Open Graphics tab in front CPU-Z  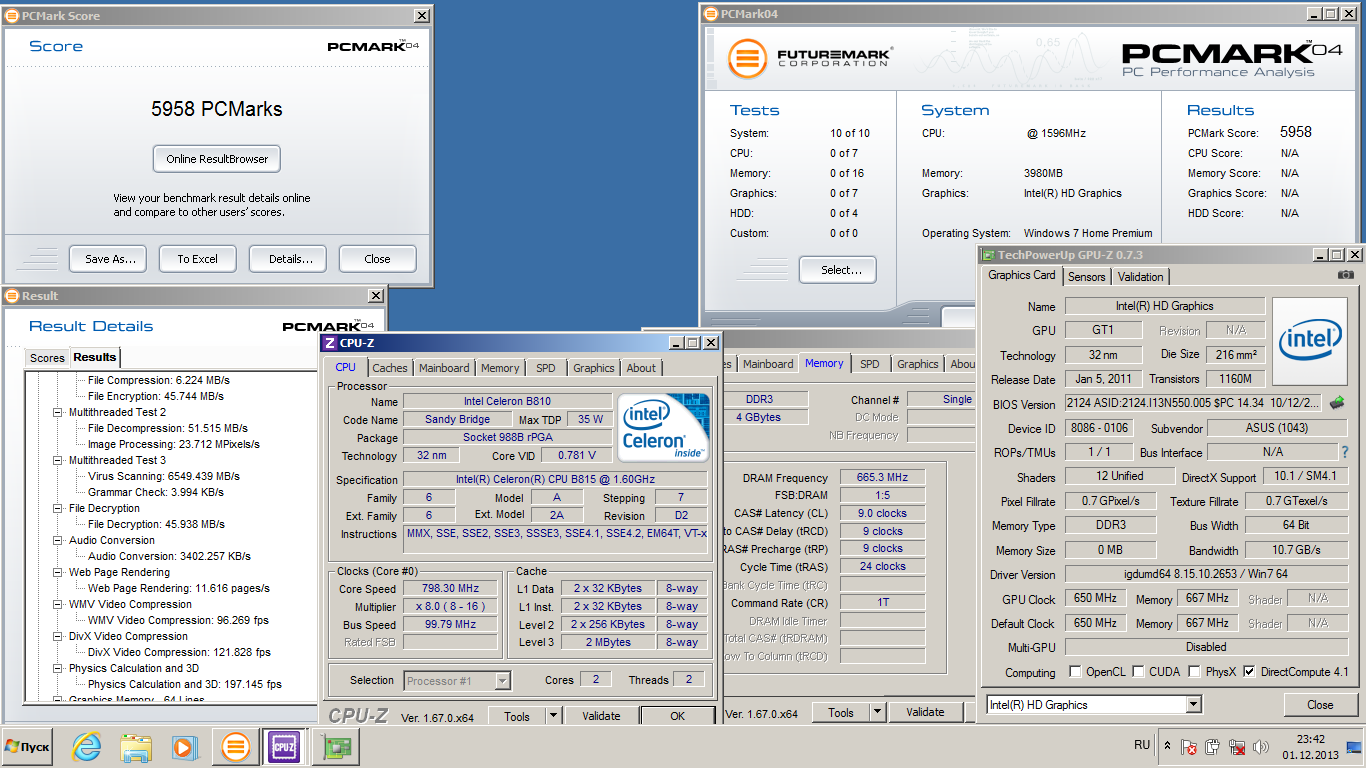click(594, 368)
